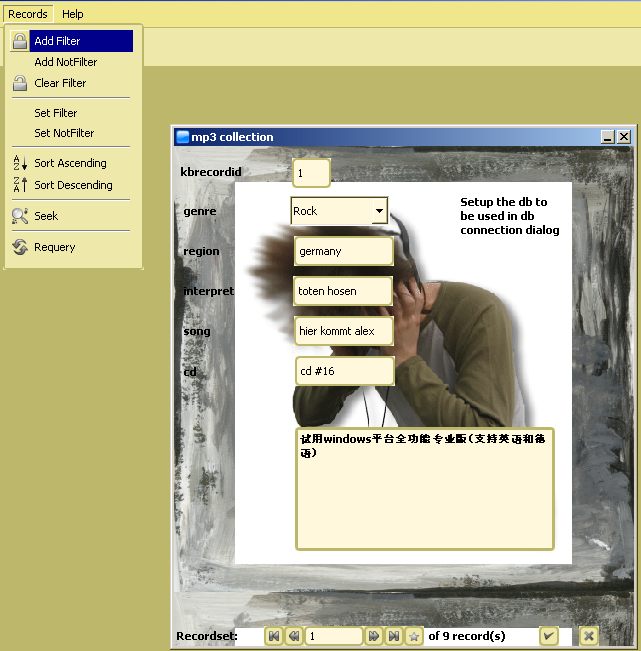Go to the first record

pos(274,636)
